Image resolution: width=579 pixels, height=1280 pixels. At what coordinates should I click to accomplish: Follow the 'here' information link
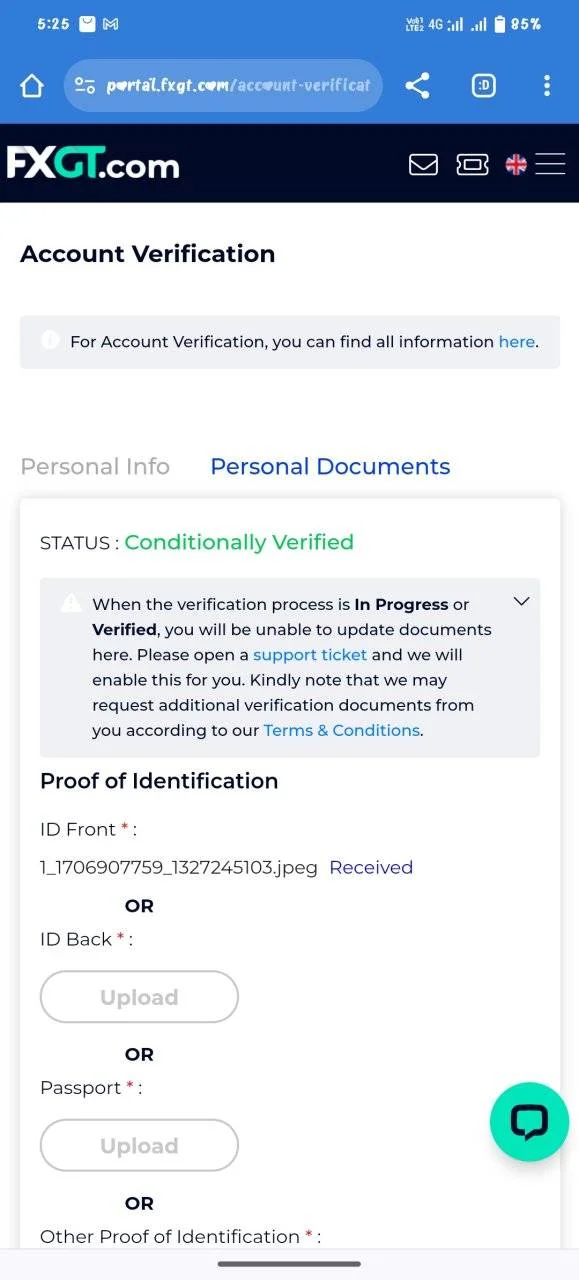tap(516, 342)
